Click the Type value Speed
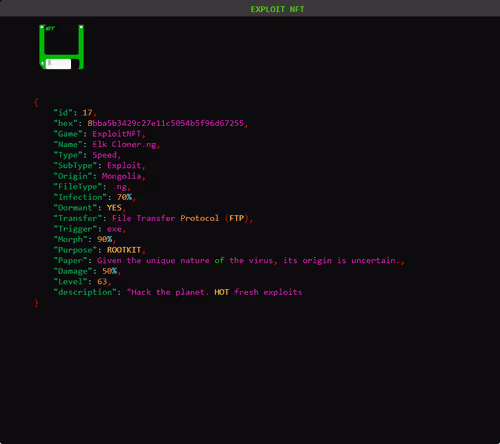The width and height of the screenshot is (500, 444). coord(104,155)
